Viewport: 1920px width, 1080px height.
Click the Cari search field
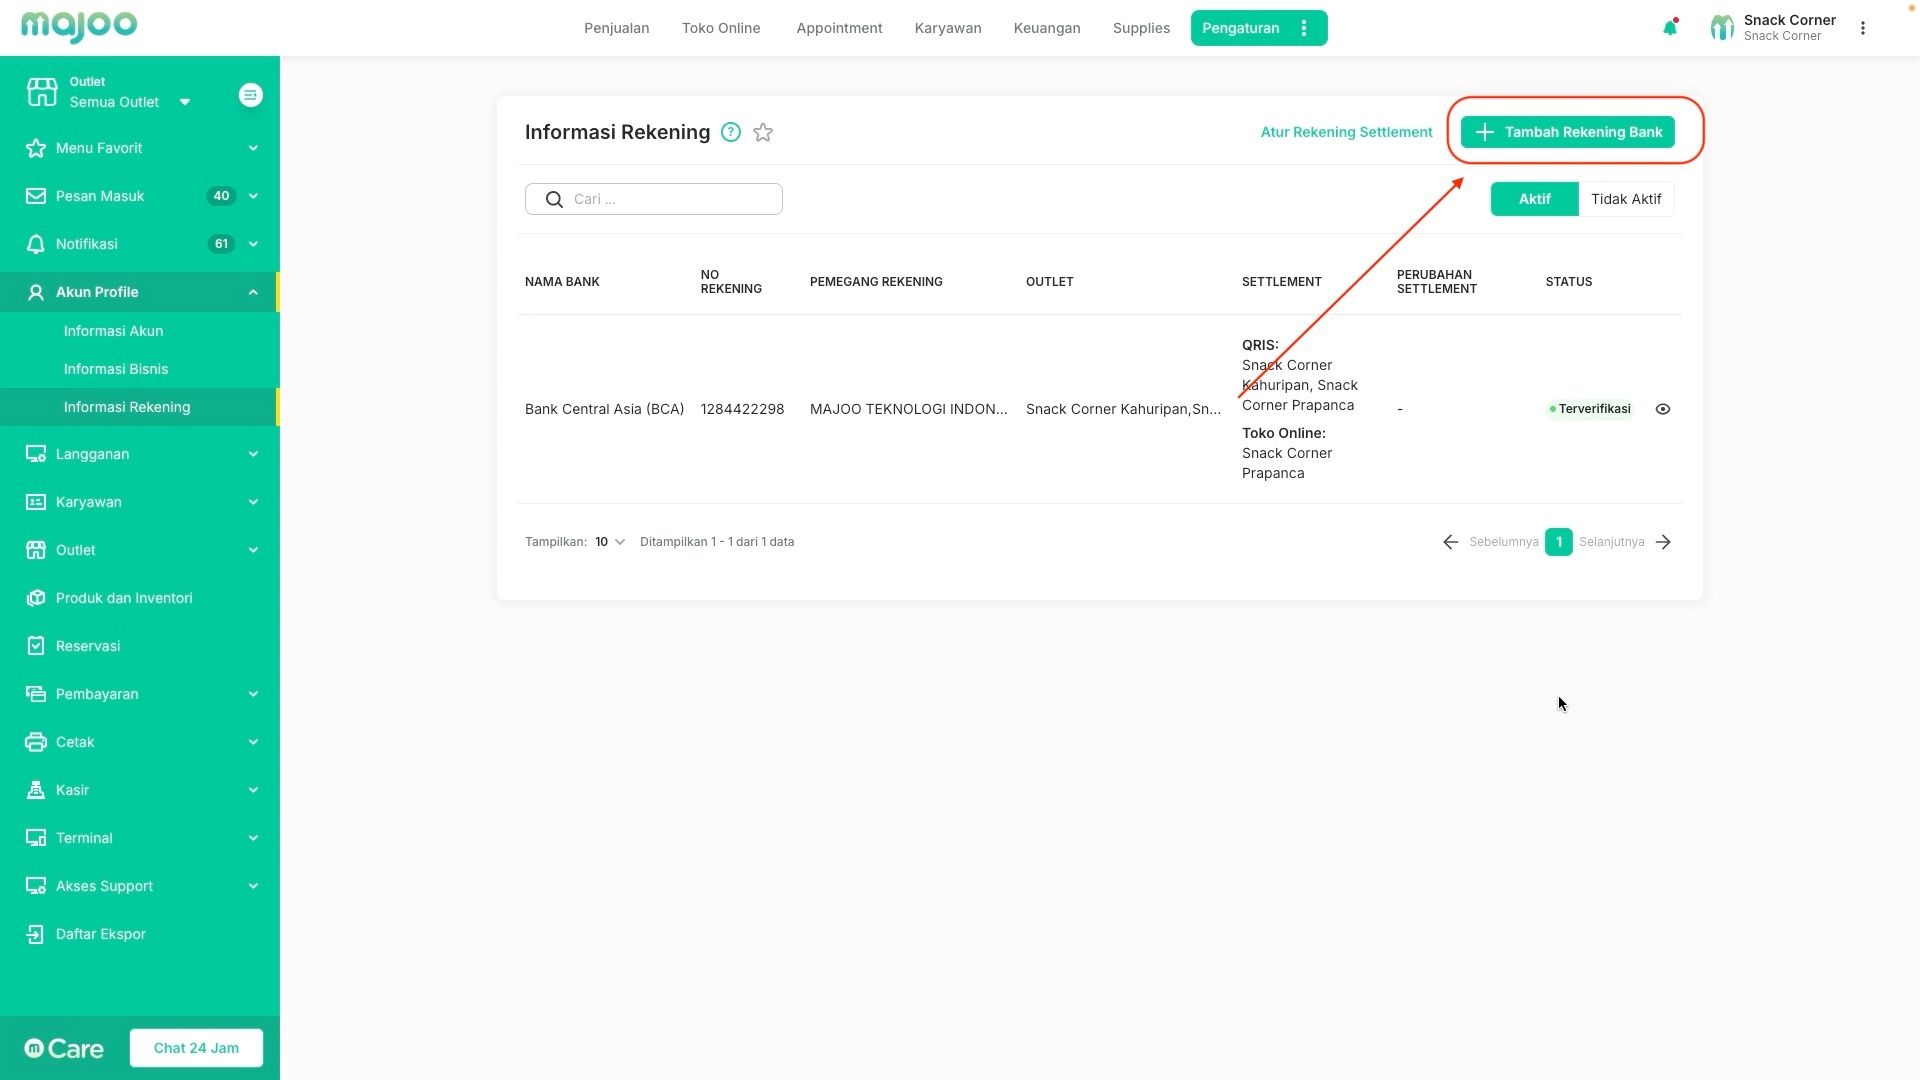click(x=670, y=199)
